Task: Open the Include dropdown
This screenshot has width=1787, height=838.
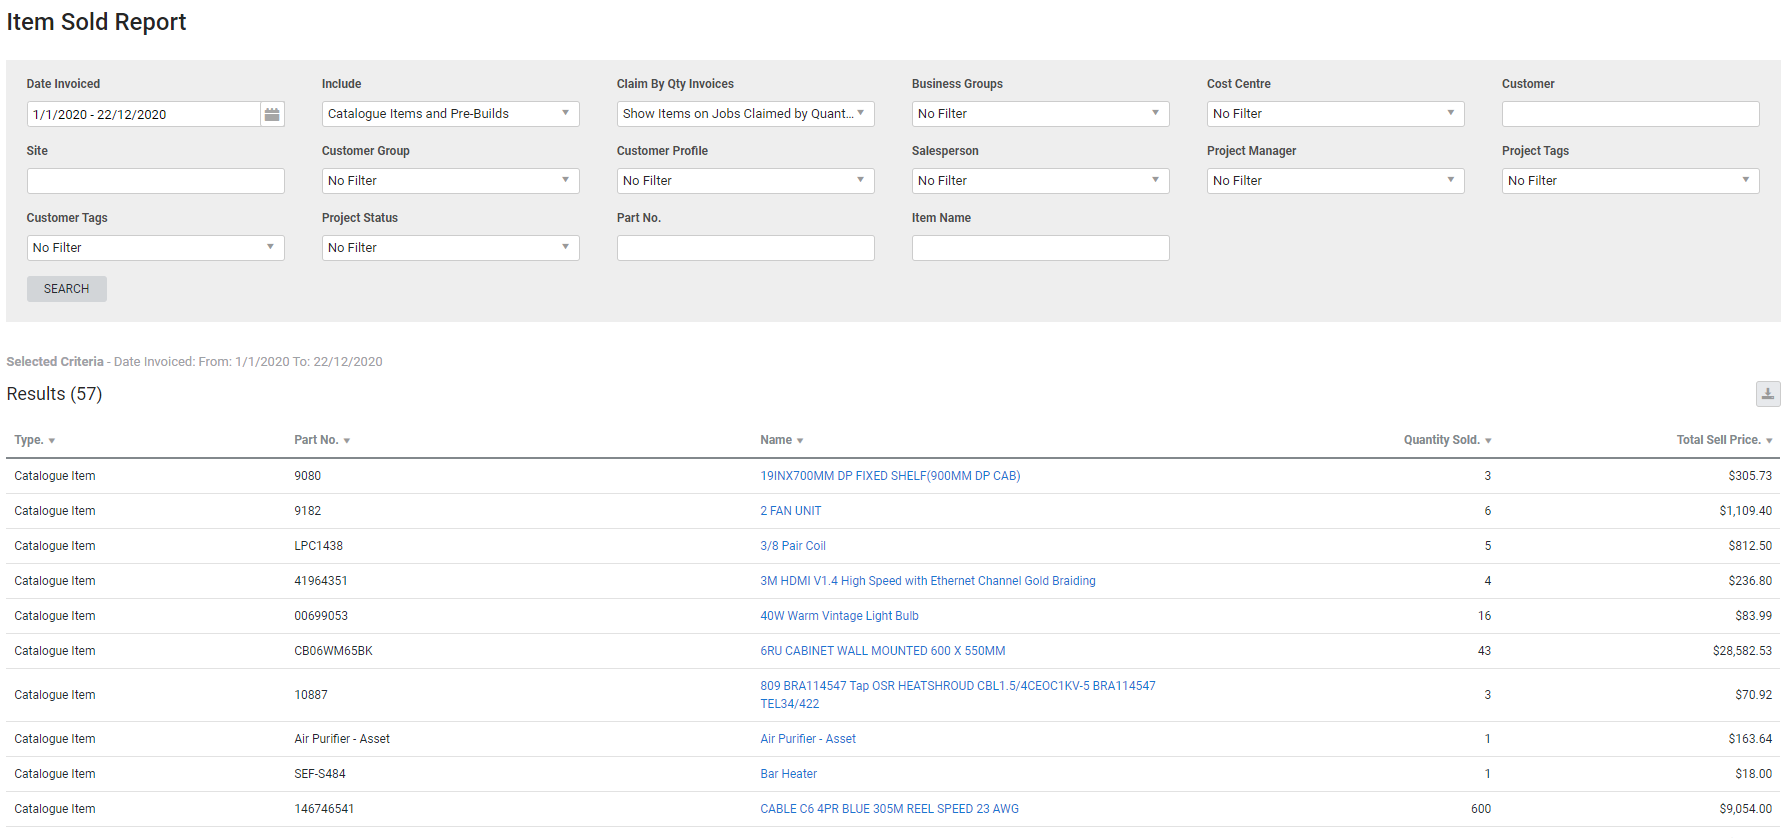Action: (450, 114)
